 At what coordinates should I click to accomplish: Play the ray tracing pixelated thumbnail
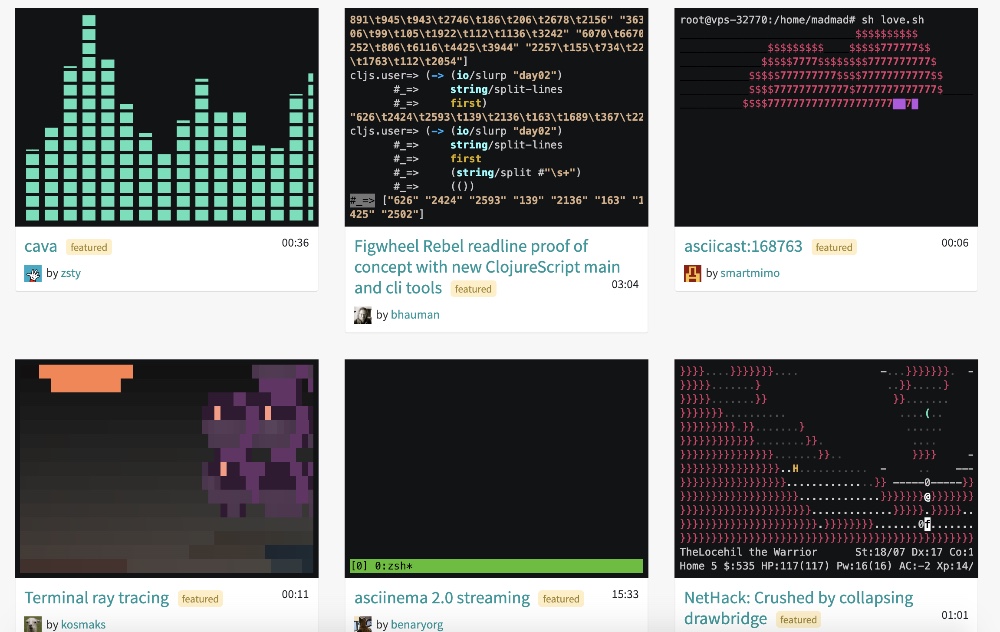[167, 468]
